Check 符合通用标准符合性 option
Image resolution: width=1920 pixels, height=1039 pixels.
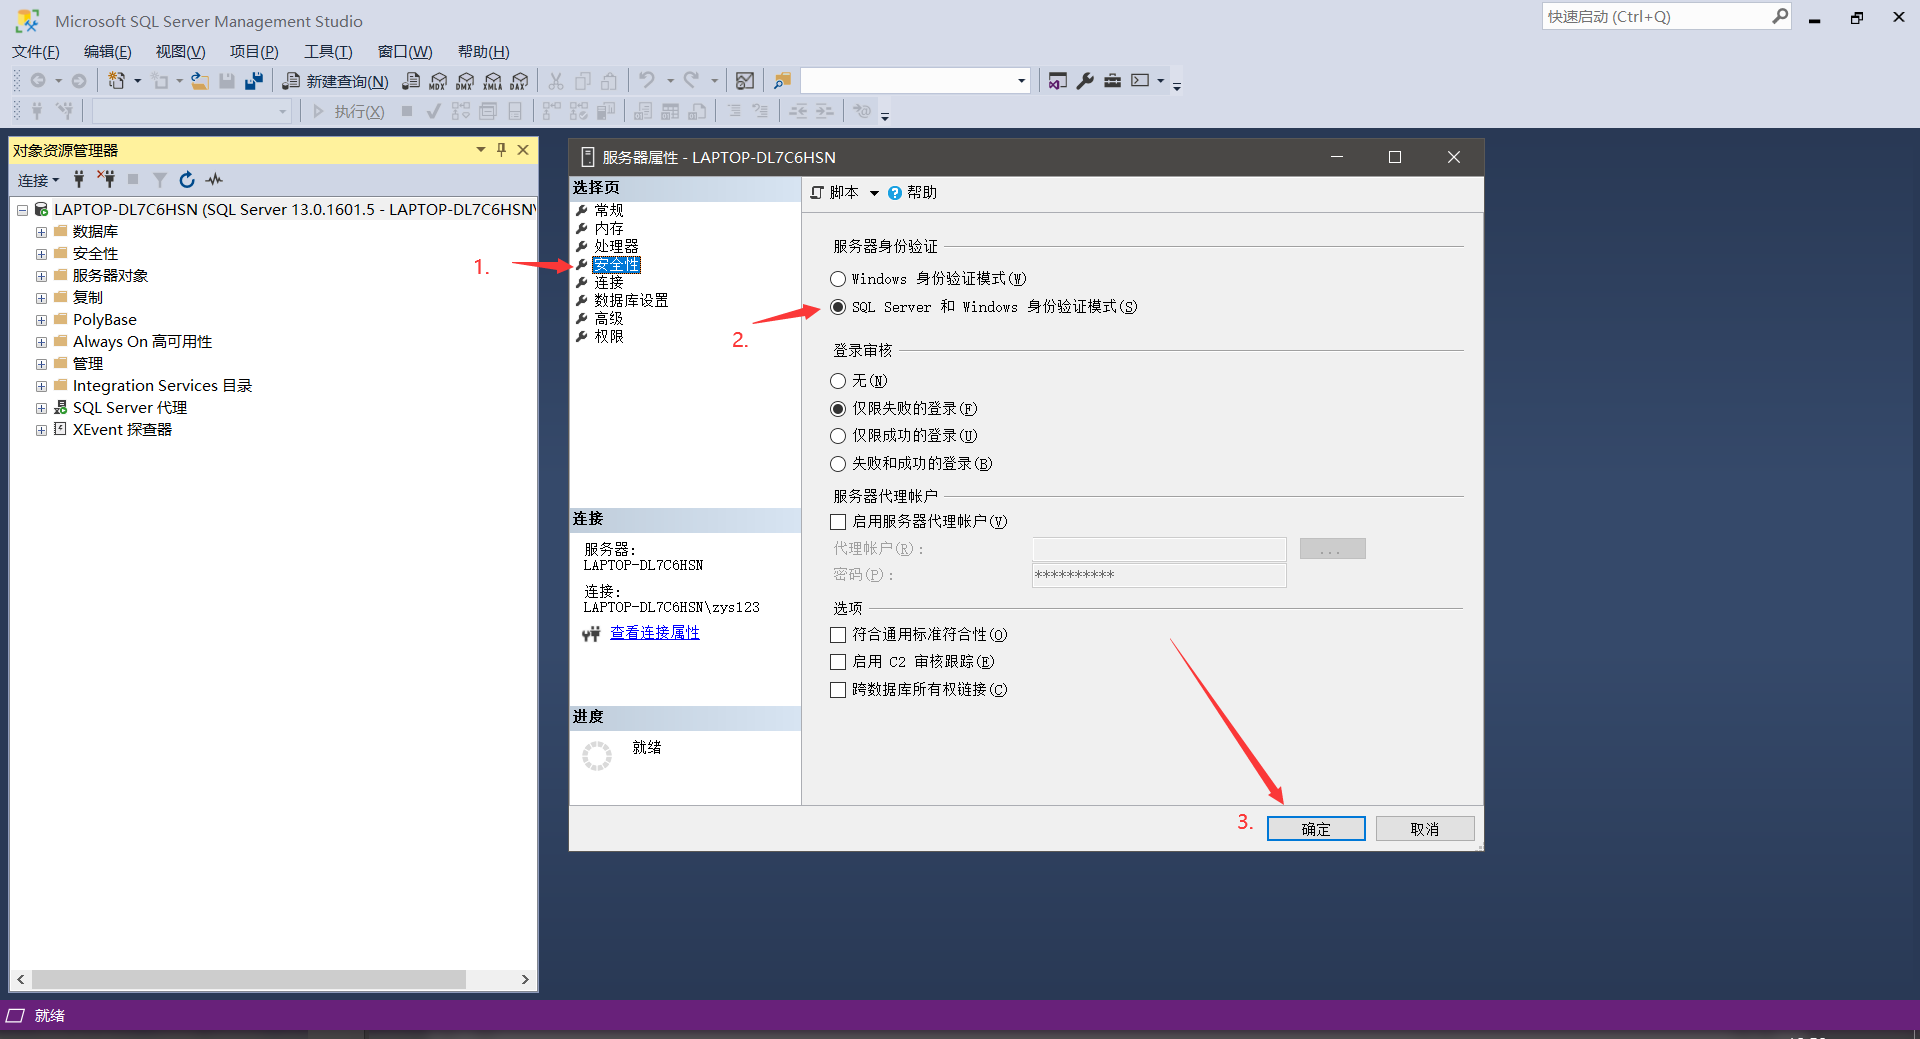click(838, 635)
